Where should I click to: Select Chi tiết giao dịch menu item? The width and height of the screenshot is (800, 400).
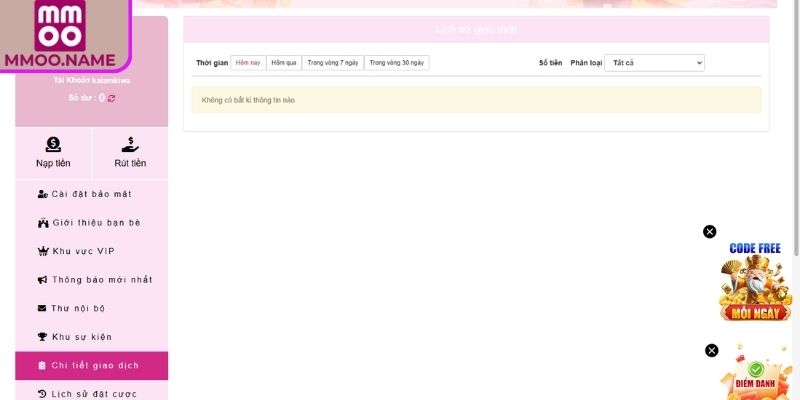[91, 365]
